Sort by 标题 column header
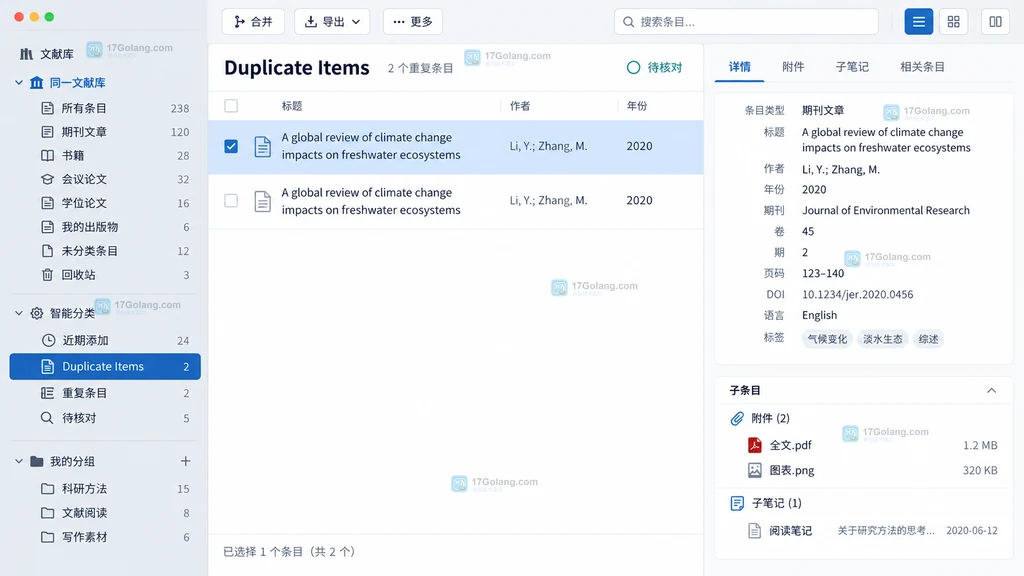 pyautogui.click(x=292, y=106)
